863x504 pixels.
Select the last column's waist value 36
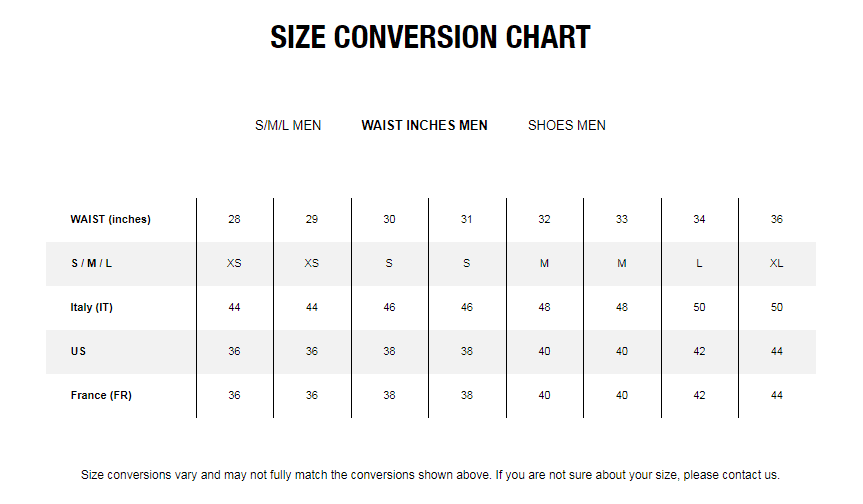pyautogui.click(x=777, y=219)
